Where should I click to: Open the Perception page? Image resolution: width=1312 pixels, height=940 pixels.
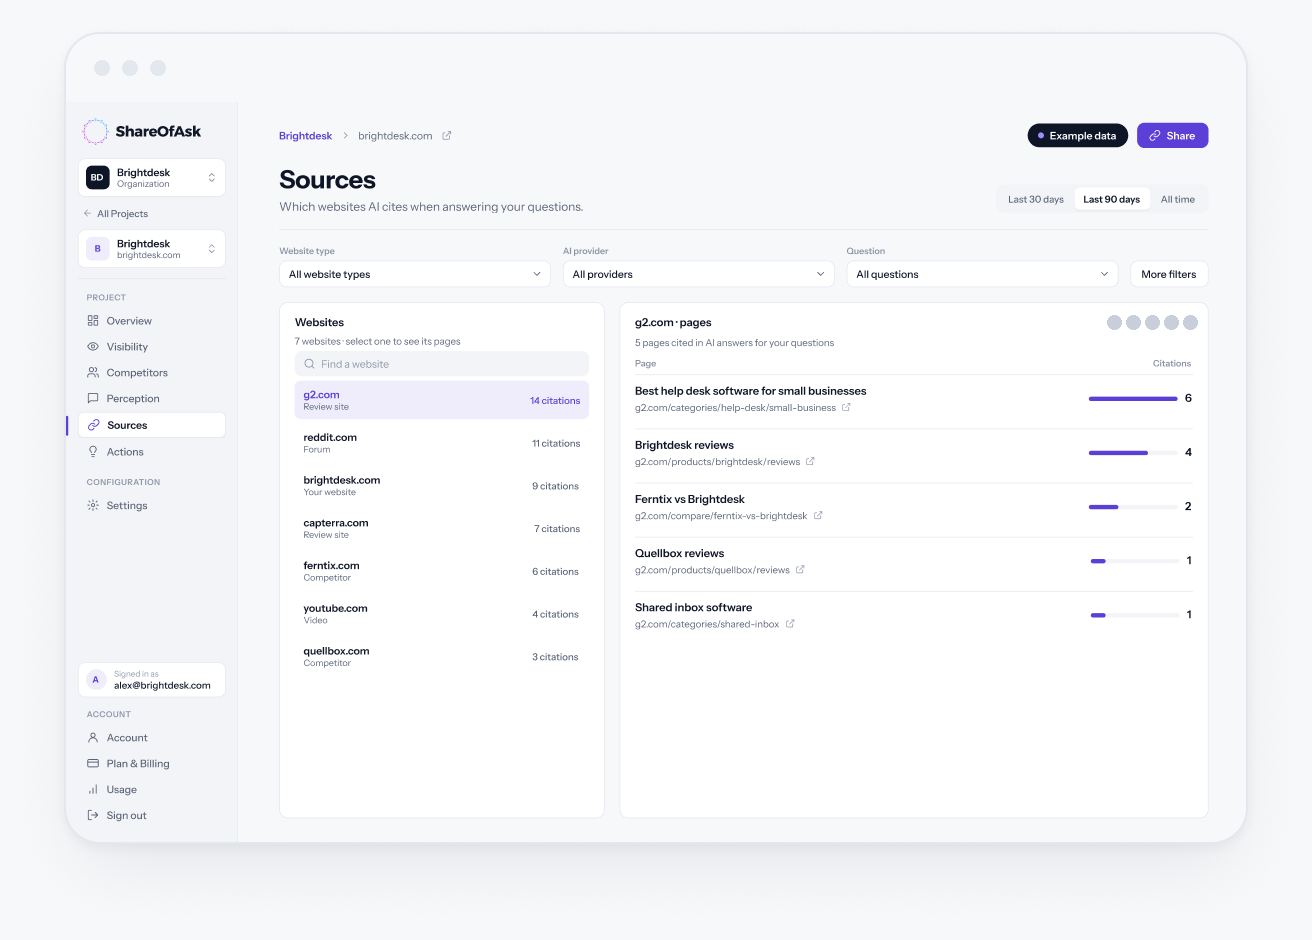[152, 399]
